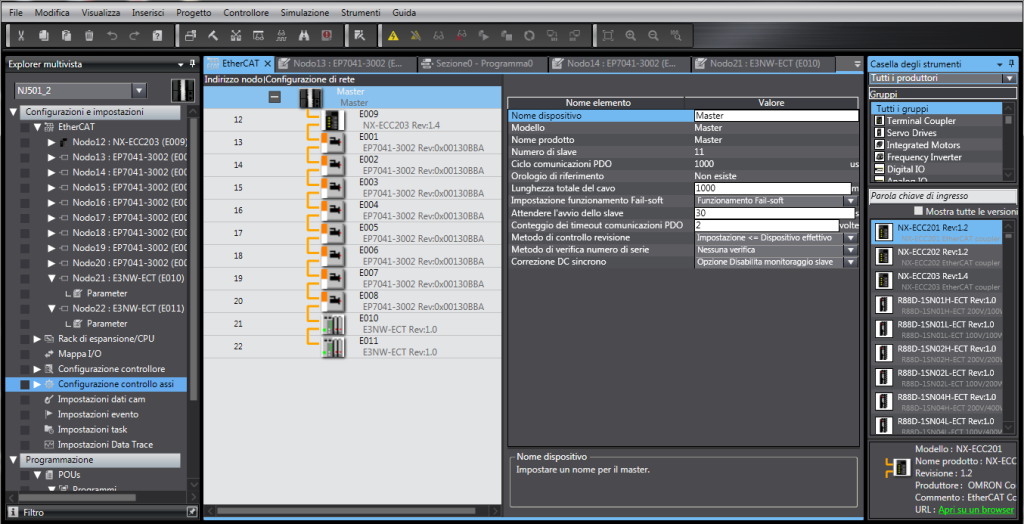Image resolution: width=1024 pixels, height=524 pixels.
Task: Click the Redo arrow toolbar icon
Action: [135, 36]
